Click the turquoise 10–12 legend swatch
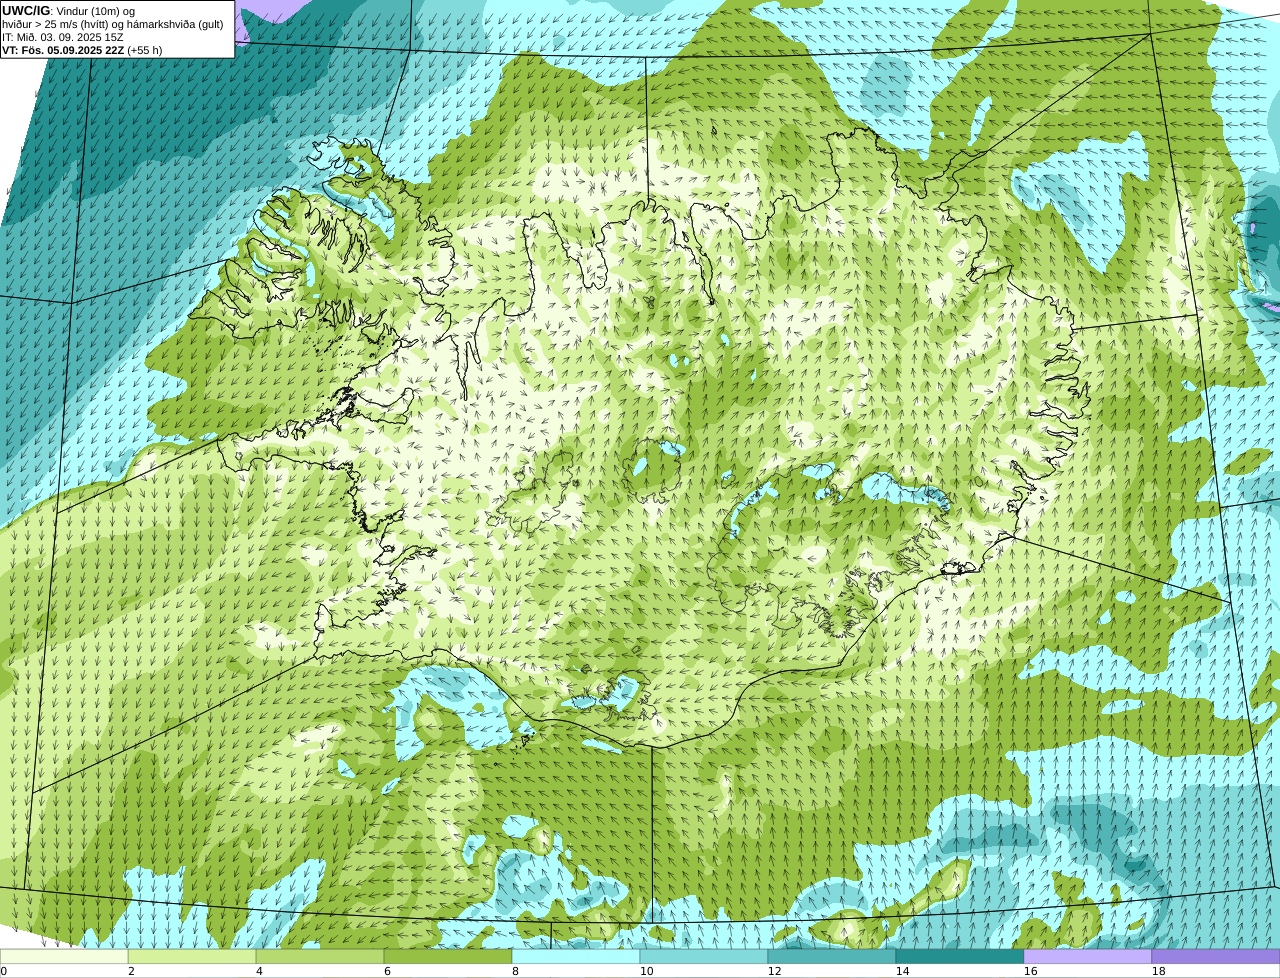1280x978 pixels. tap(704, 956)
